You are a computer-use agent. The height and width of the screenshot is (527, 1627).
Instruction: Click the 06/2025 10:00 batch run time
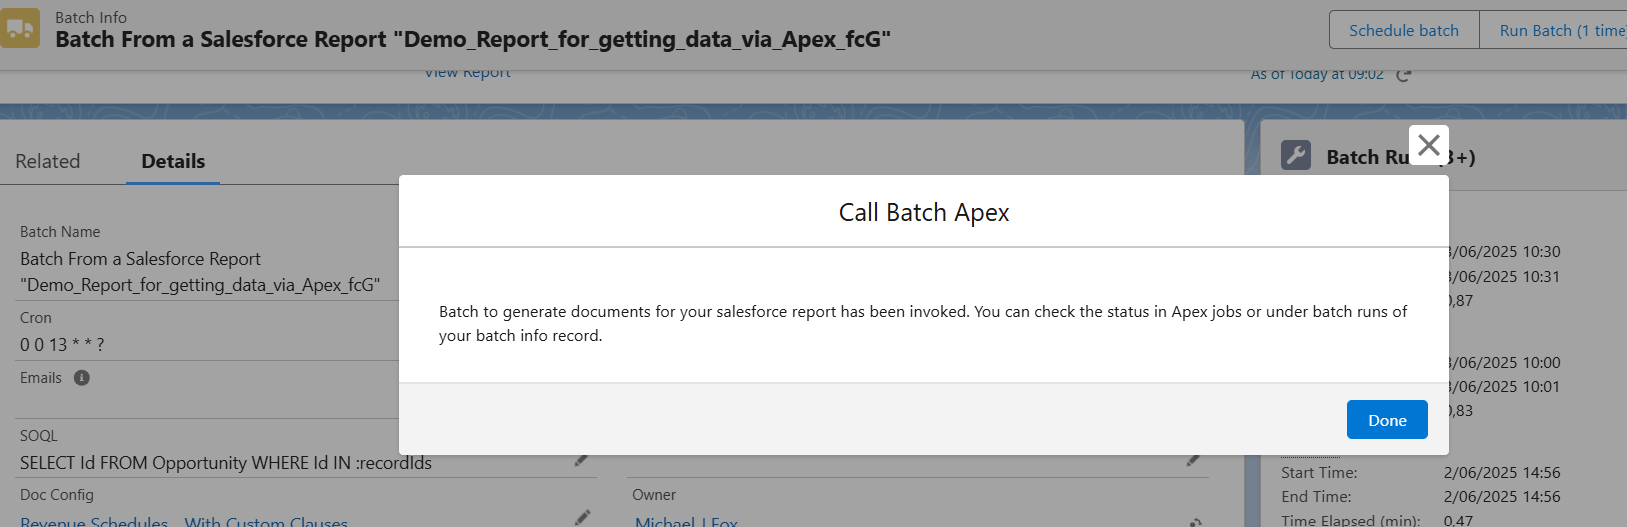[x=1503, y=362]
